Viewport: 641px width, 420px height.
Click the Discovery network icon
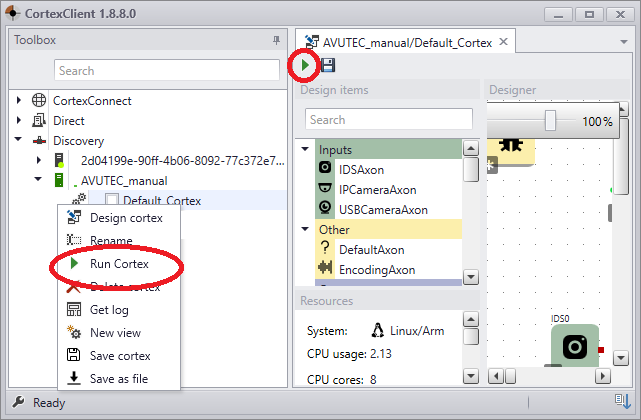click(39, 141)
